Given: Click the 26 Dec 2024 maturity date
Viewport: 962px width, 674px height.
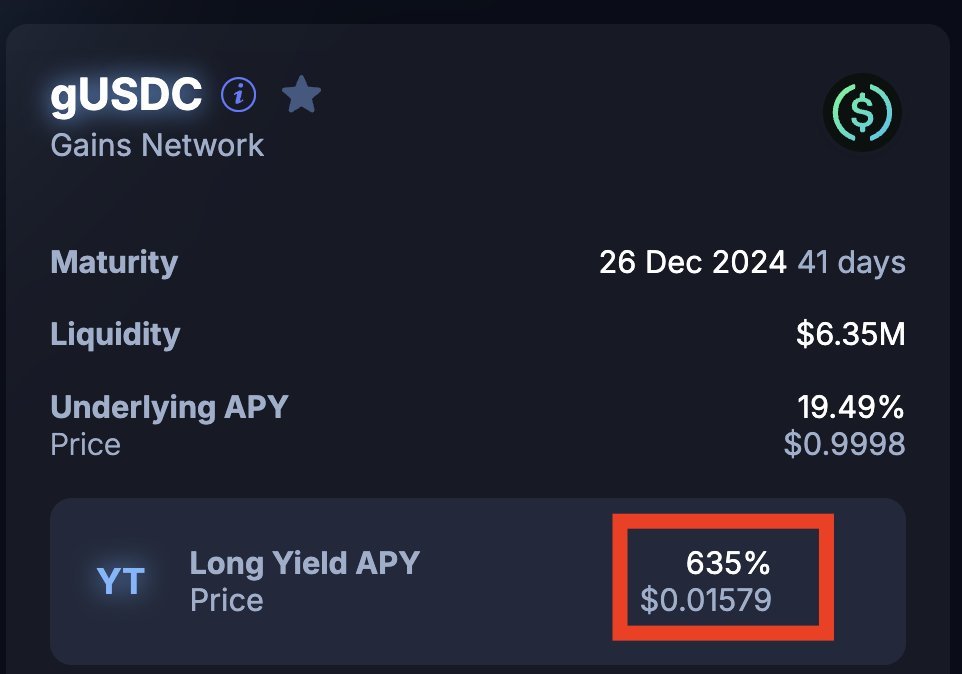Looking at the screenshot, I should pyautogui.click(x=692, y=263).
